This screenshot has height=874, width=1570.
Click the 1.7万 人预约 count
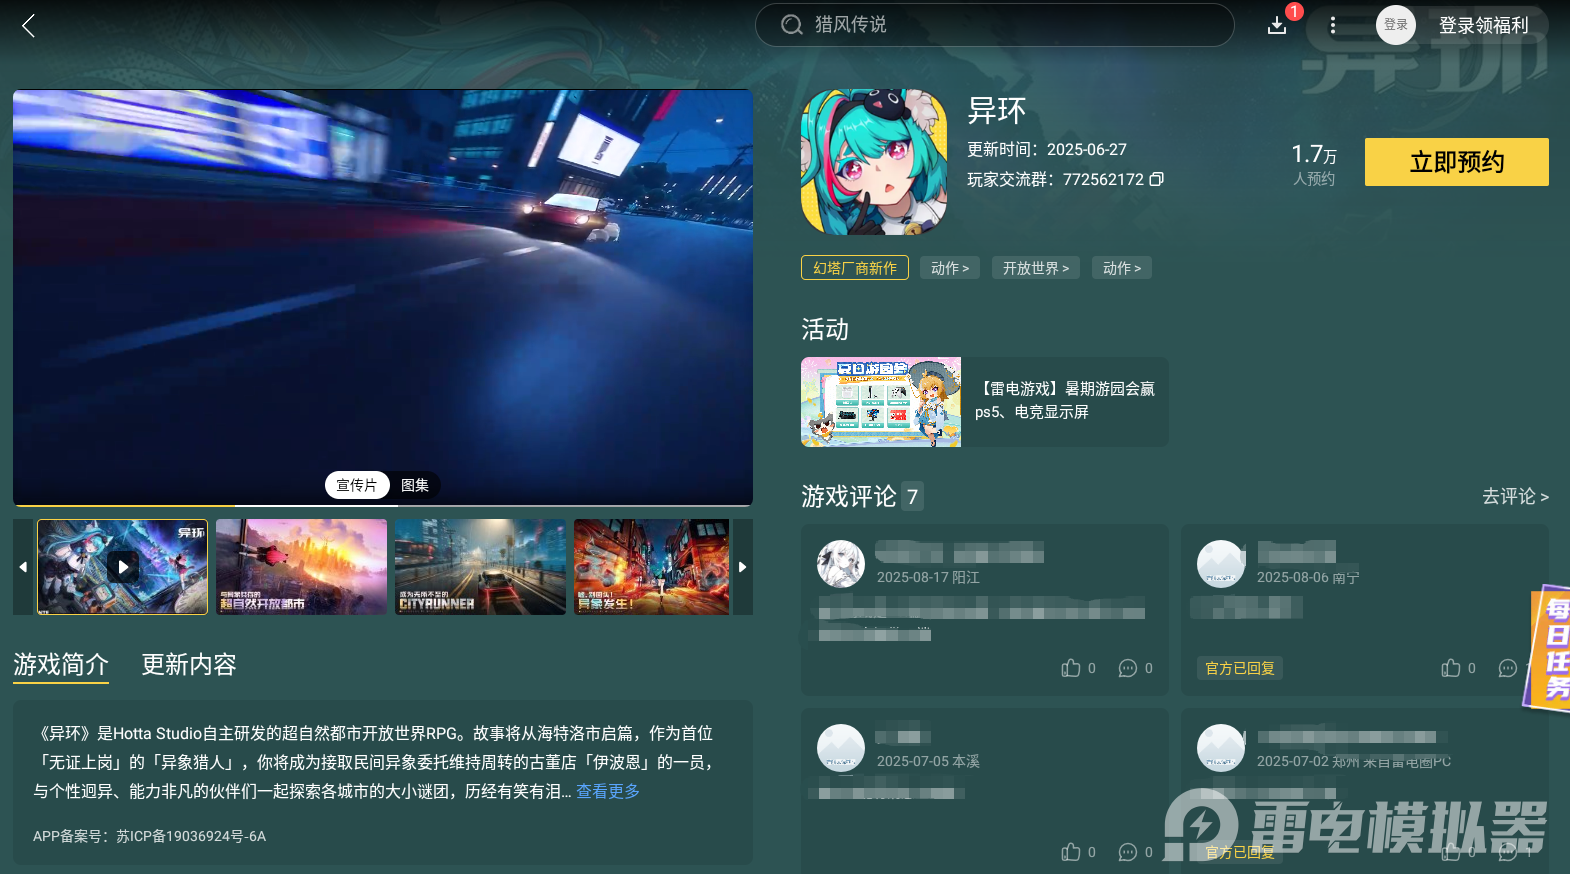tap(1314, 164)
